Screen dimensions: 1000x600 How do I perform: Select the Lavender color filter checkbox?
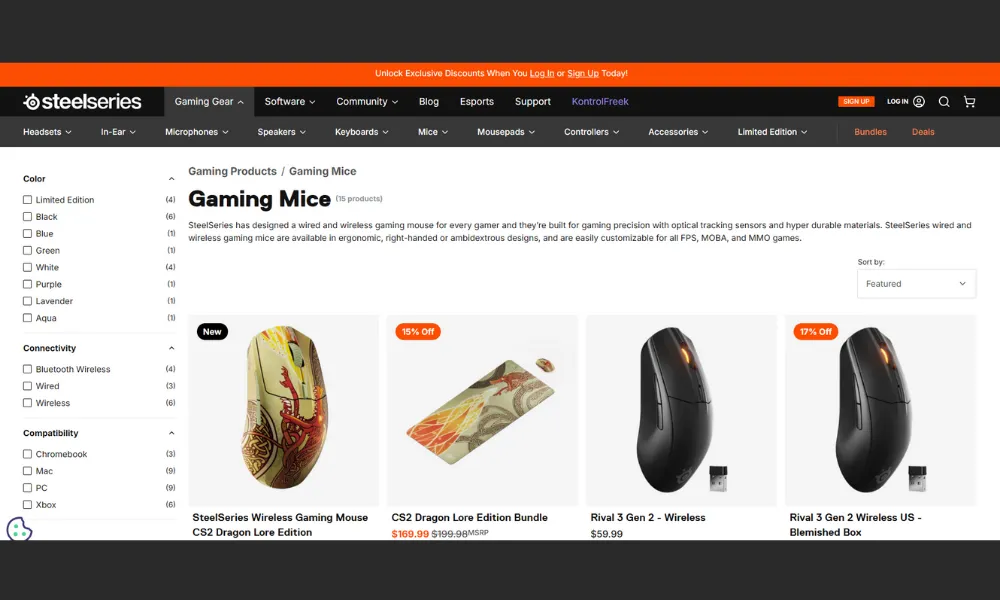(x=27, y=301)
